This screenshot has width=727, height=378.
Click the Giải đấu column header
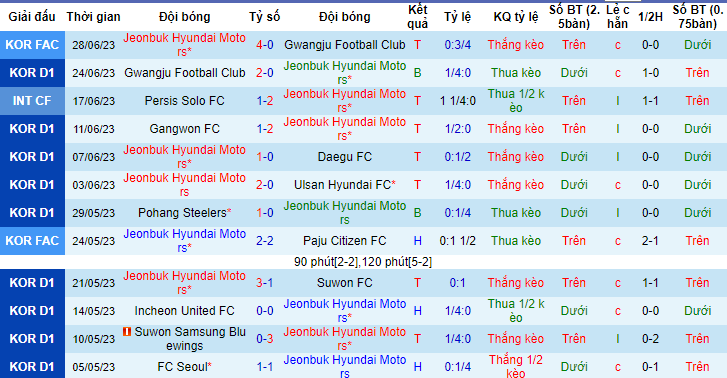point(32,17)
